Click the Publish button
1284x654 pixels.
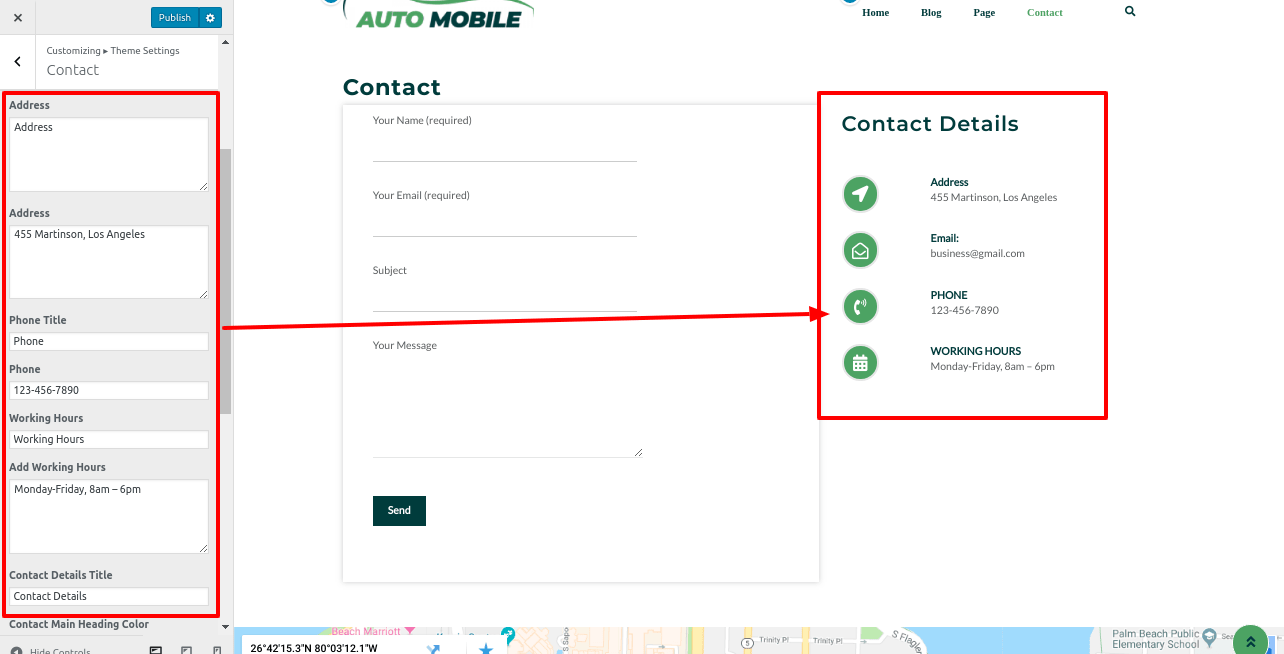click(174, 18)
